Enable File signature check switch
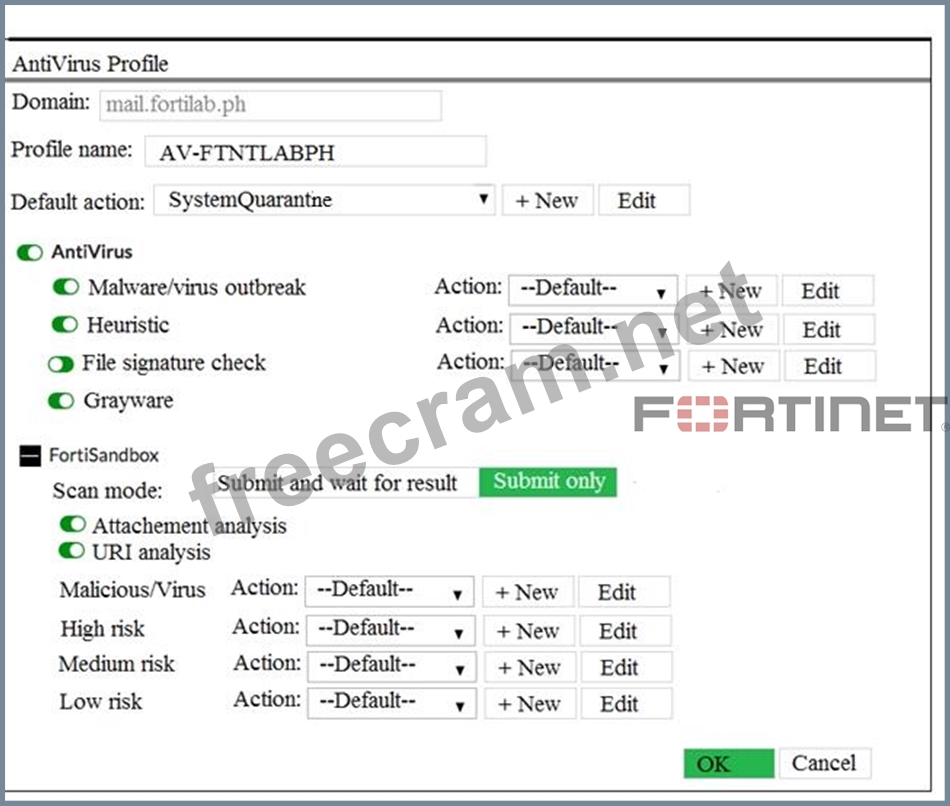This screenshot has height=806, width=950. pyautogui.click(x=61, y=364)
